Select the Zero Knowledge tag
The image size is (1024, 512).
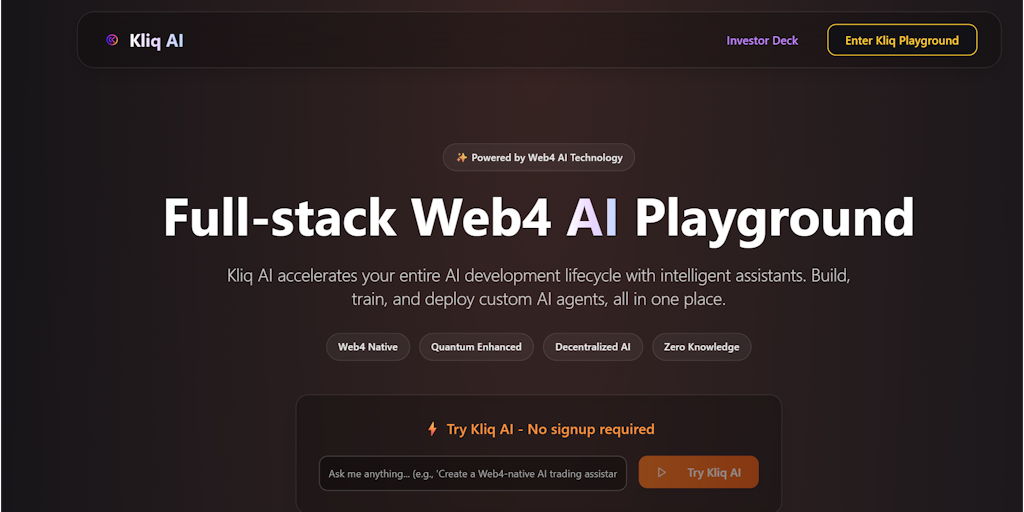tap(701, 347)
